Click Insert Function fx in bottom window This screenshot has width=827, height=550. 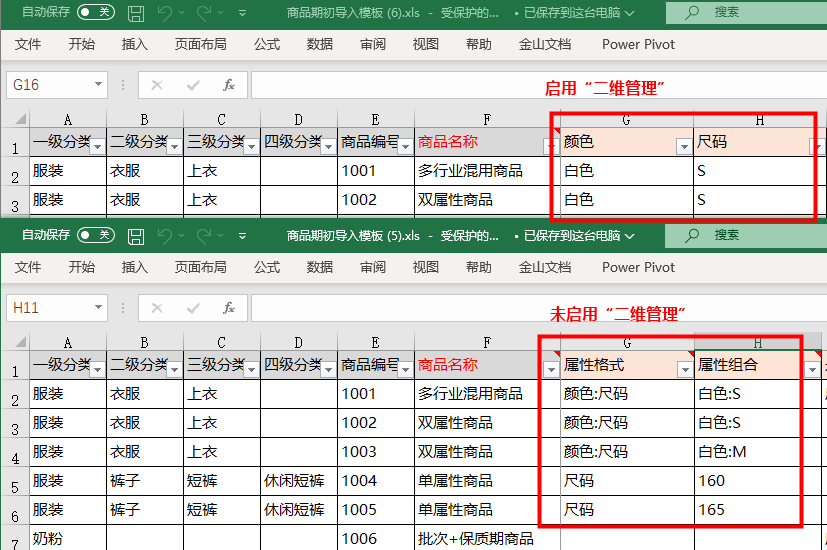coord(228,308)
